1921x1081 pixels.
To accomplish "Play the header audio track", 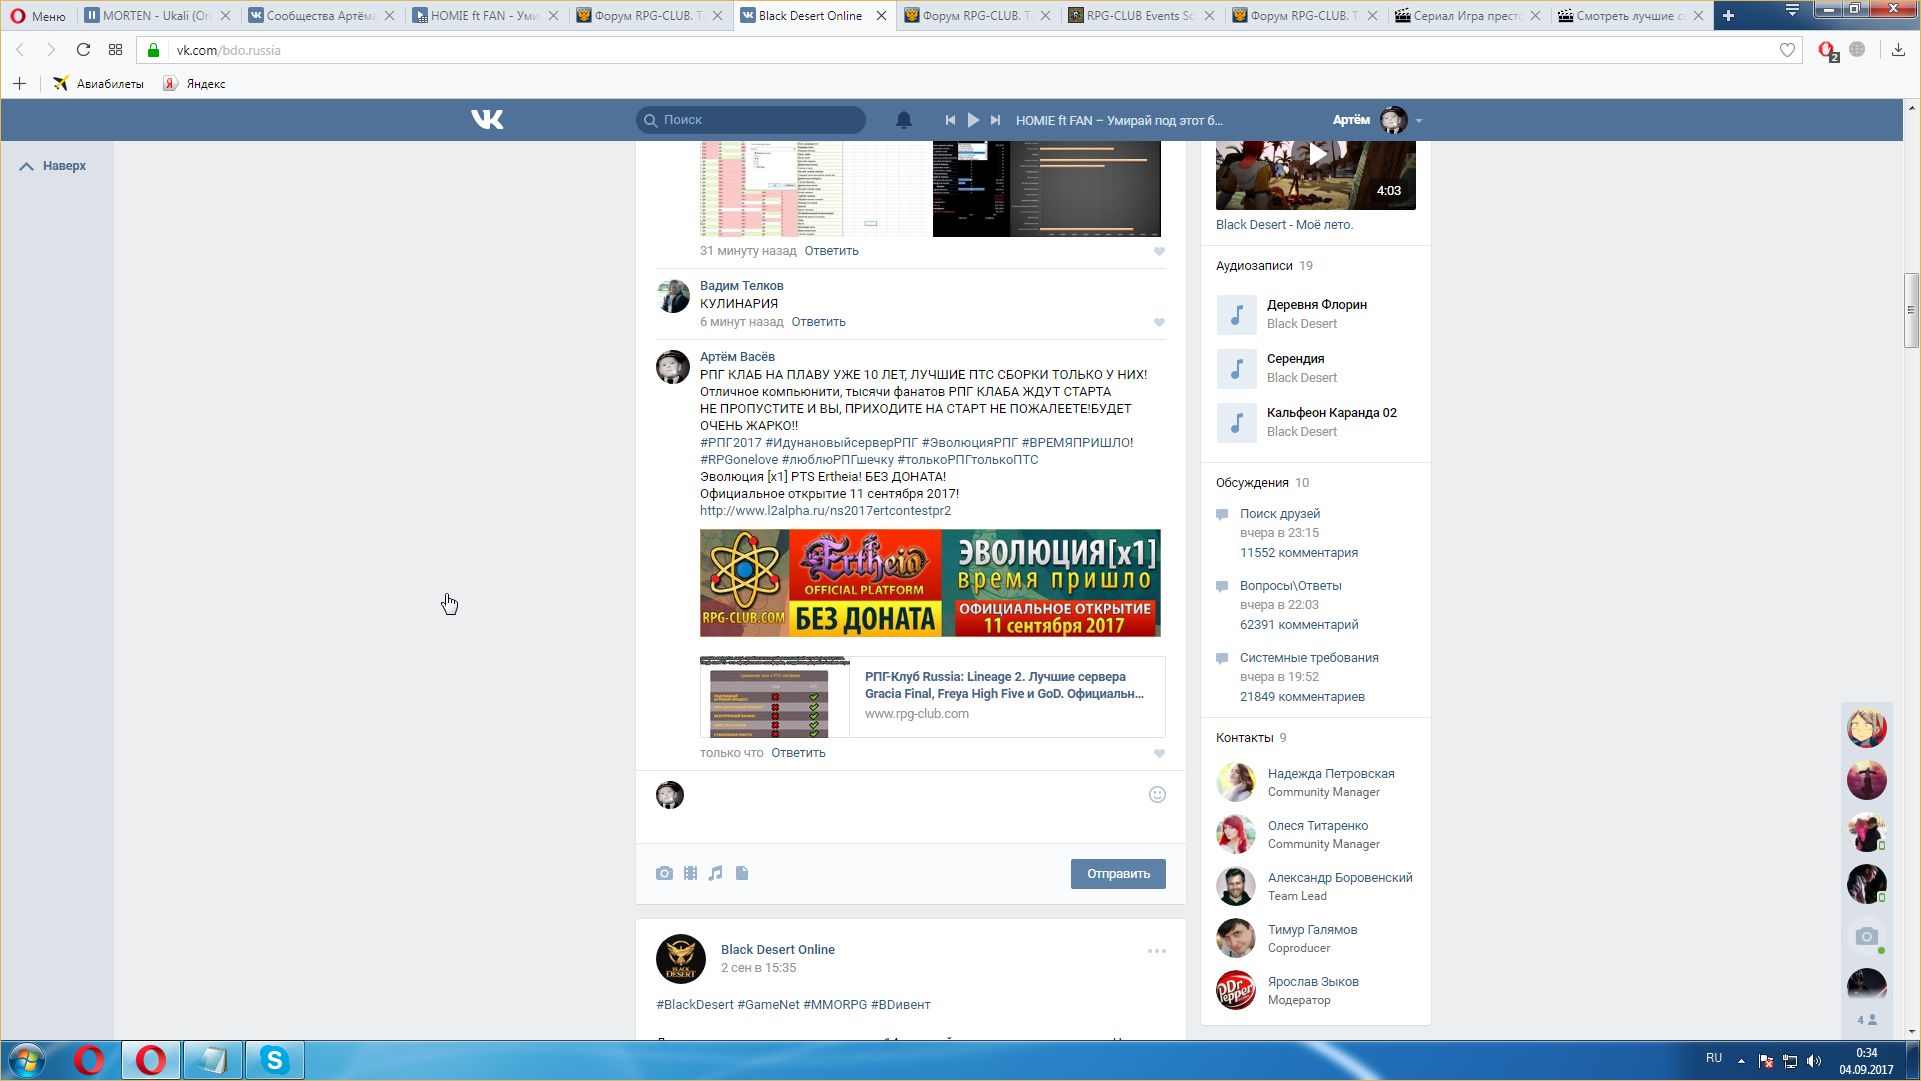I will click(973, 120).
